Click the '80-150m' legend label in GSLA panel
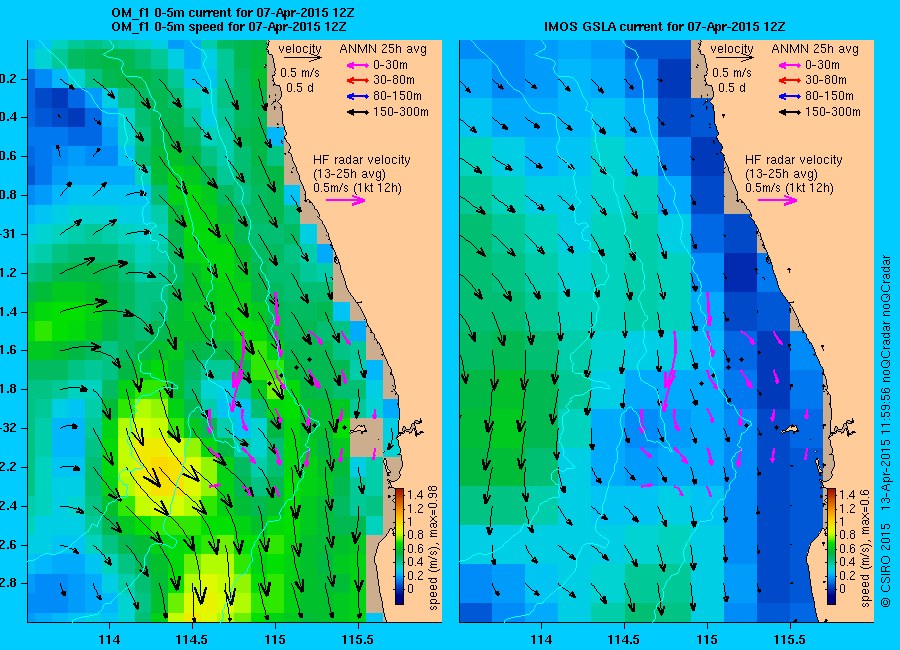This screenshot has height=650, width=900. point(829,96)
